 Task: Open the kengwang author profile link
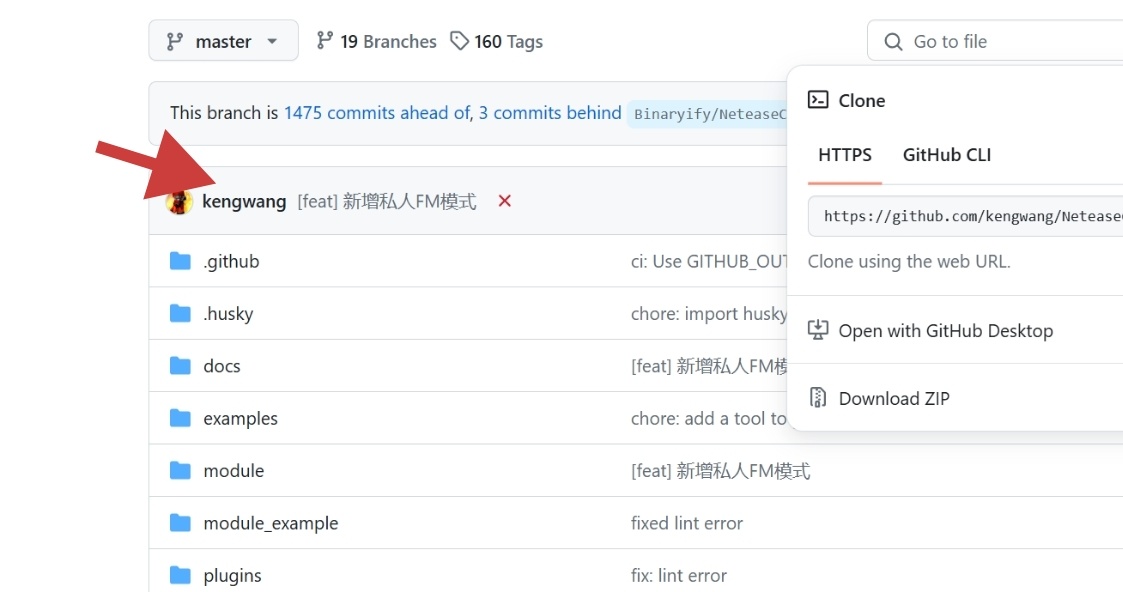tap(244, 202)
